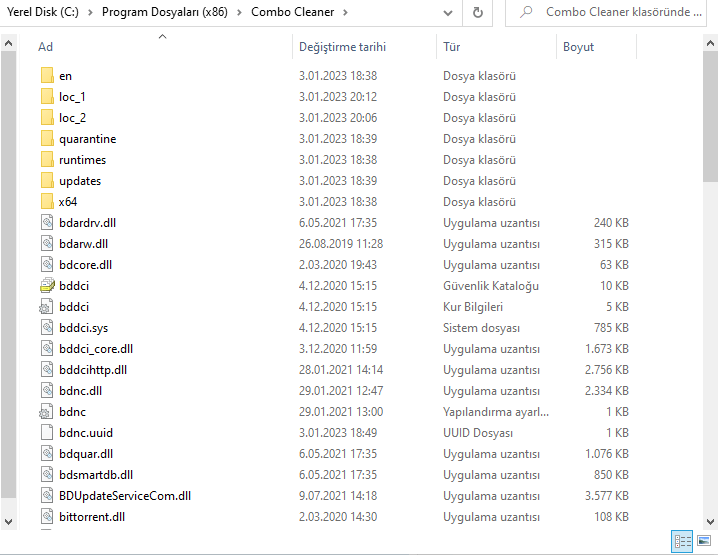The image size is (718, 555).
Task: Select the quarantine folder name
Action: [x=87, y=139]
